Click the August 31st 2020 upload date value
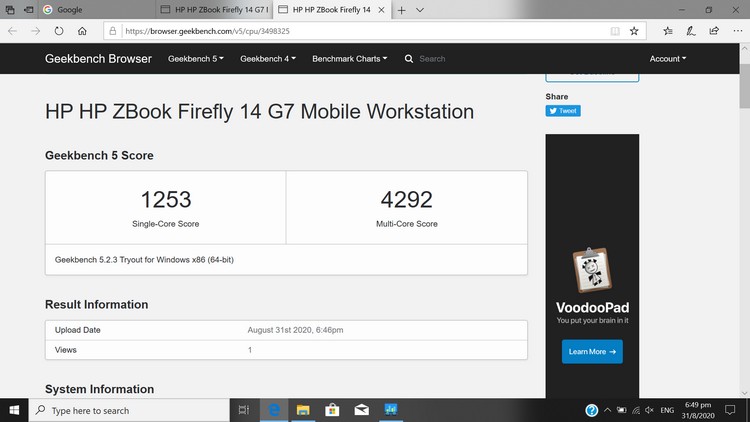 pos(295,330)
